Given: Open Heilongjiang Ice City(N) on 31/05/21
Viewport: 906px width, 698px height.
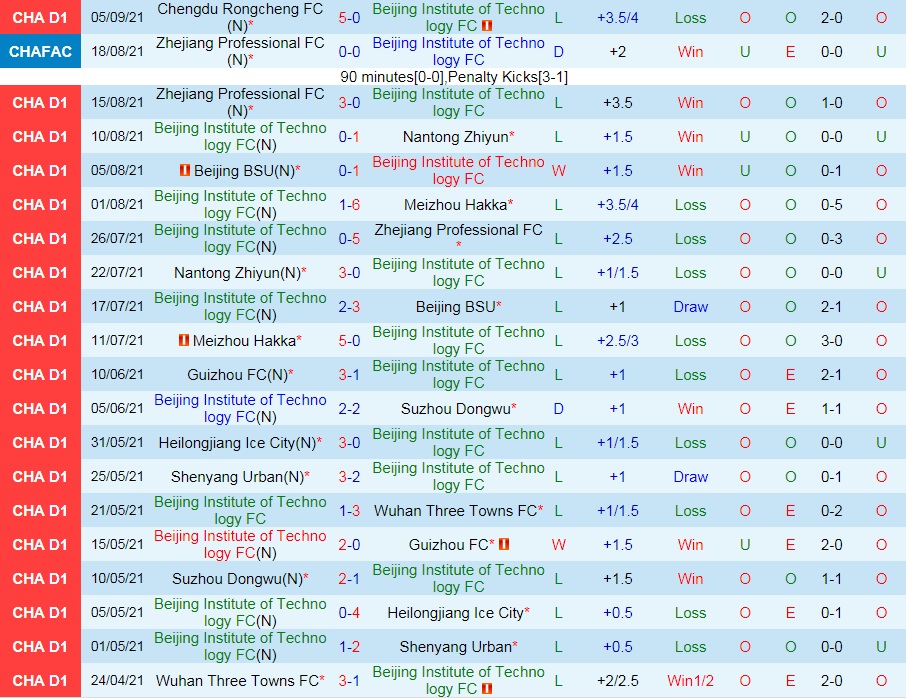Looking at the screenshot, I should [238, 443].
